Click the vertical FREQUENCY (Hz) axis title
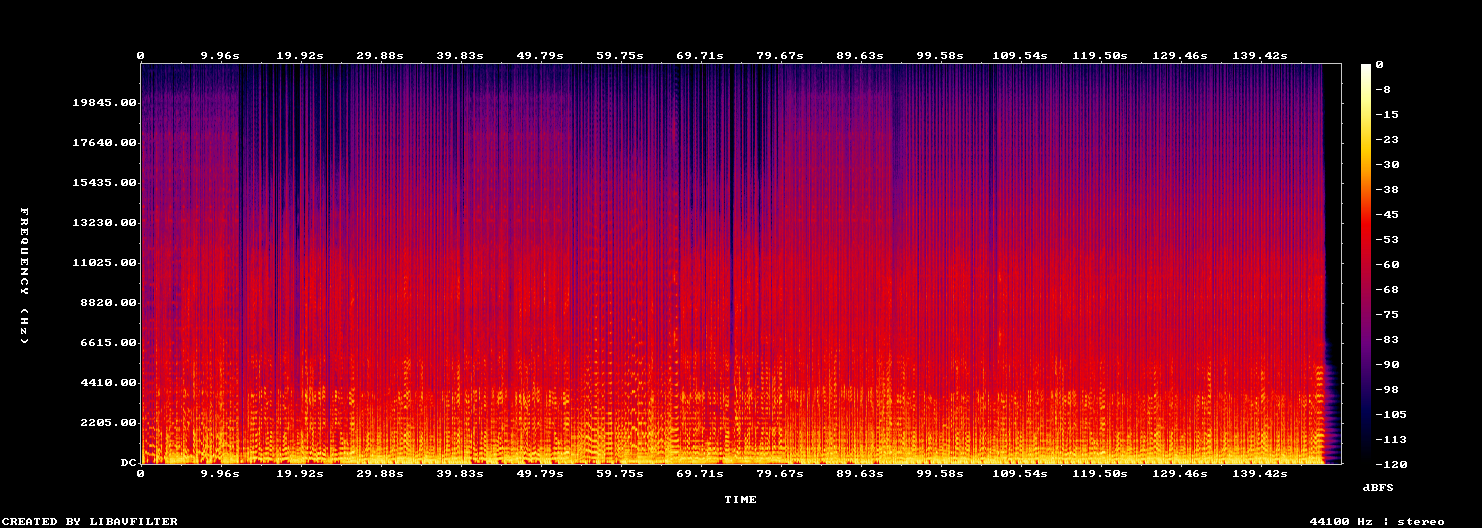Viewport: 1482px width, 528px height. pyautogui.click(x=24, y=276)
